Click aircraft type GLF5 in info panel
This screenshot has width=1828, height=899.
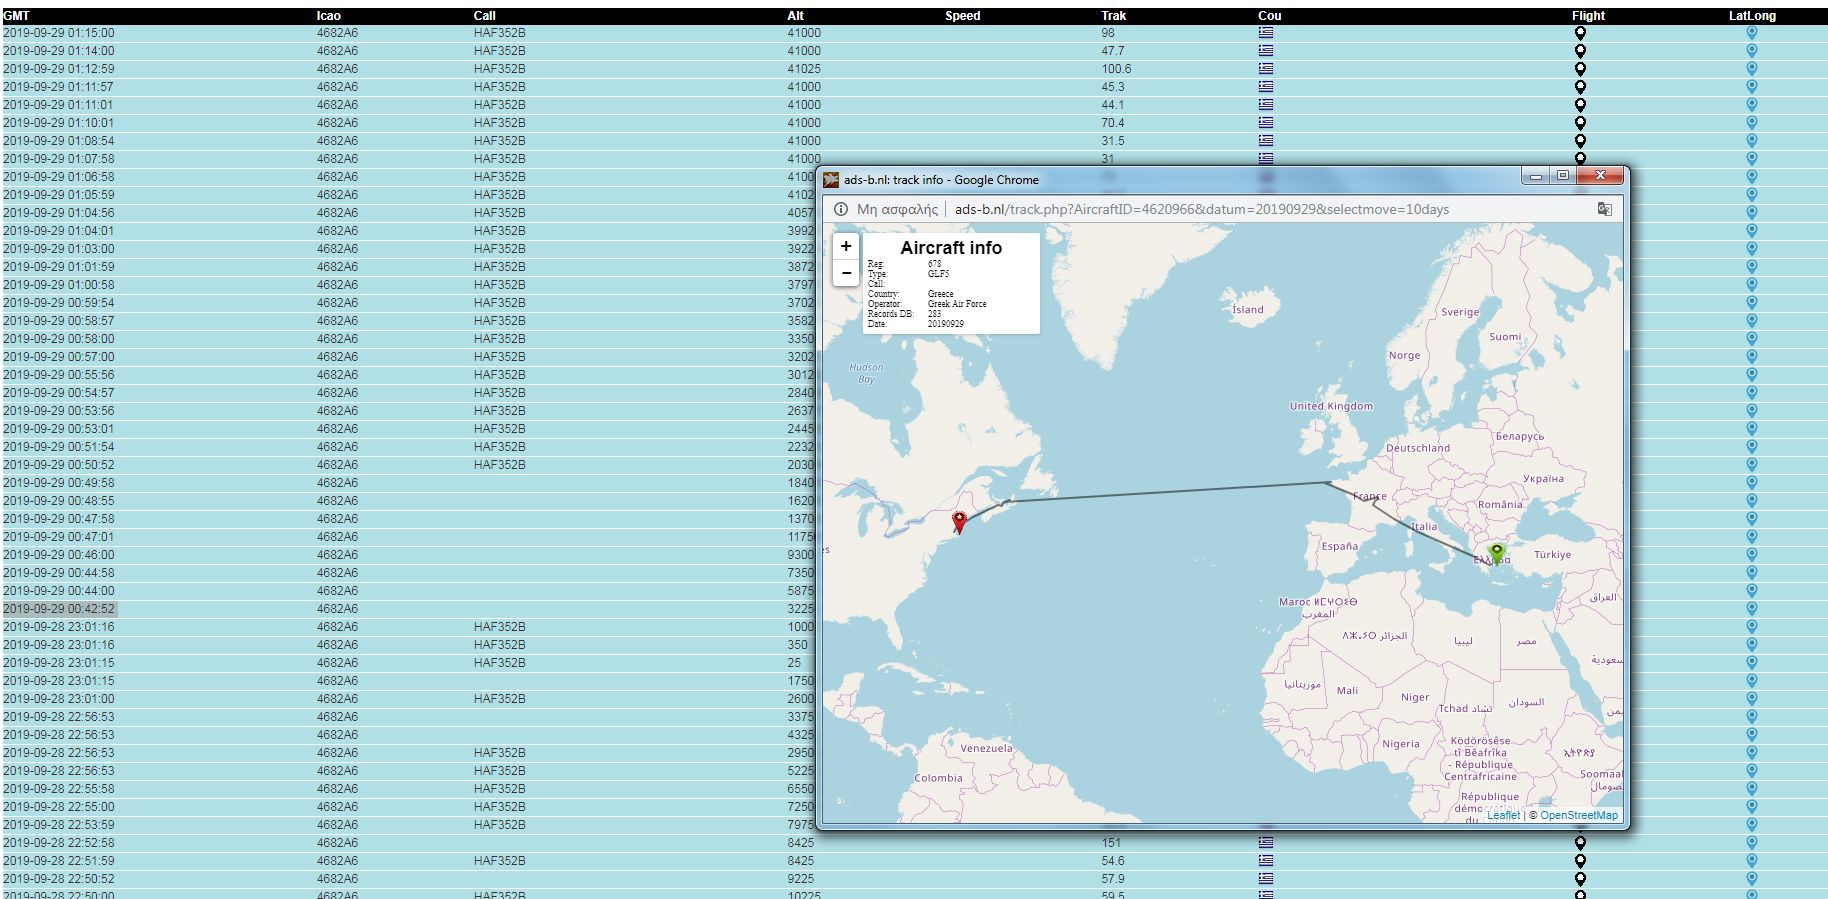938,274
